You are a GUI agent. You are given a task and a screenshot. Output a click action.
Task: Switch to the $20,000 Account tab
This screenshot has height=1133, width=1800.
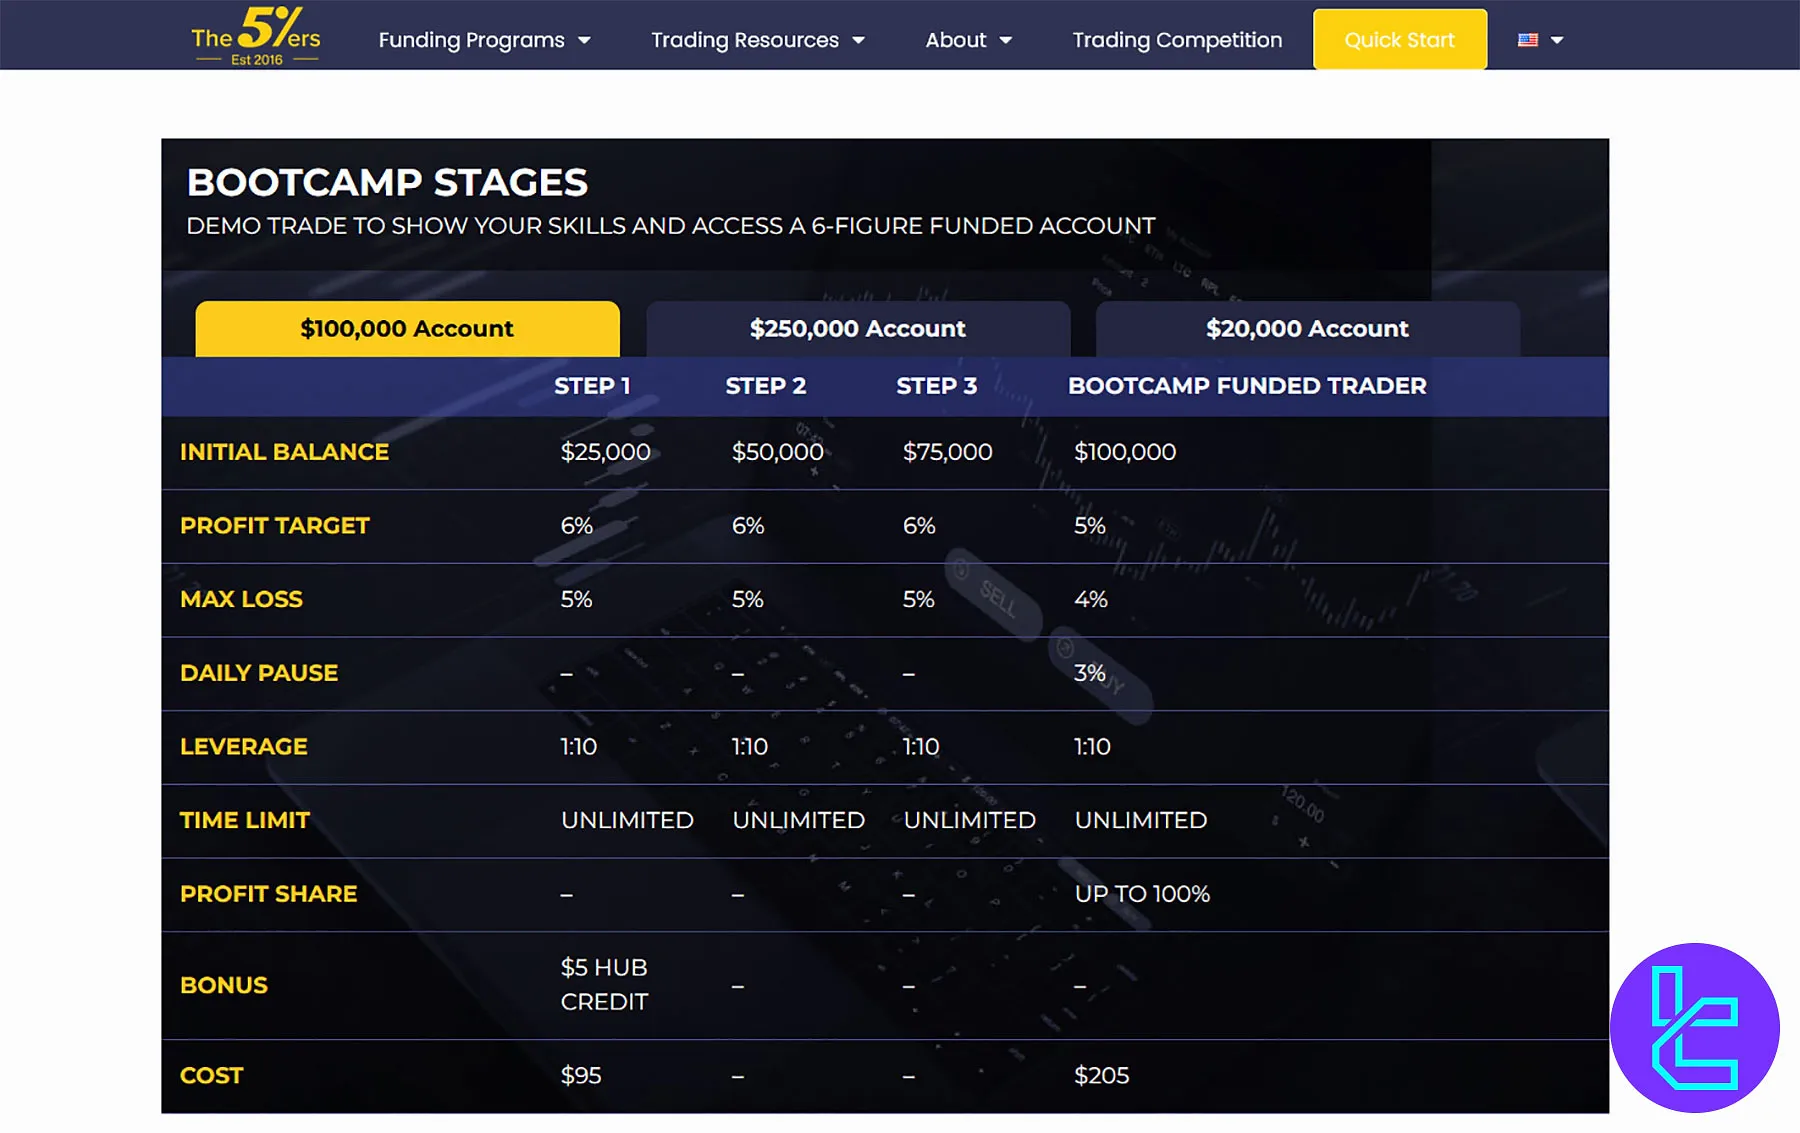coord(1307,329)
